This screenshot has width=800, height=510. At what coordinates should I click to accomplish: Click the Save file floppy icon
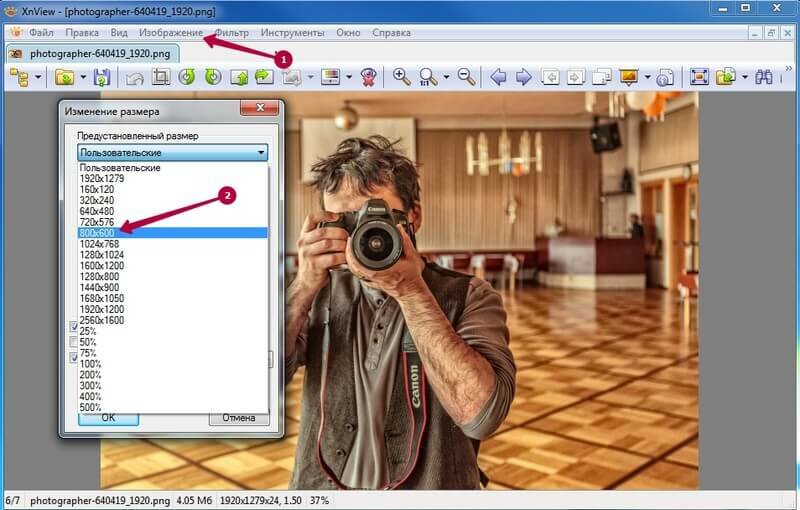(101, 77)
